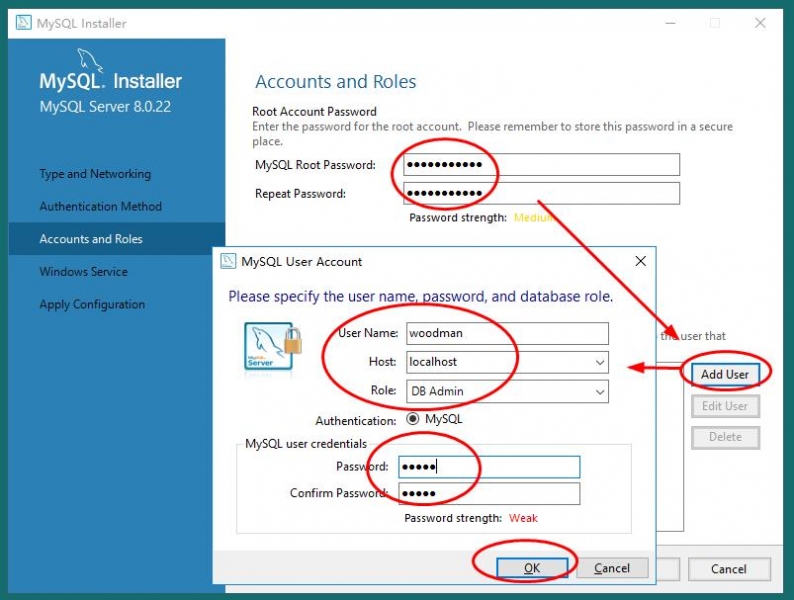Select Accounts and Roles in sidebar
The height and width of the screenshot is (600, 794).
91,239
